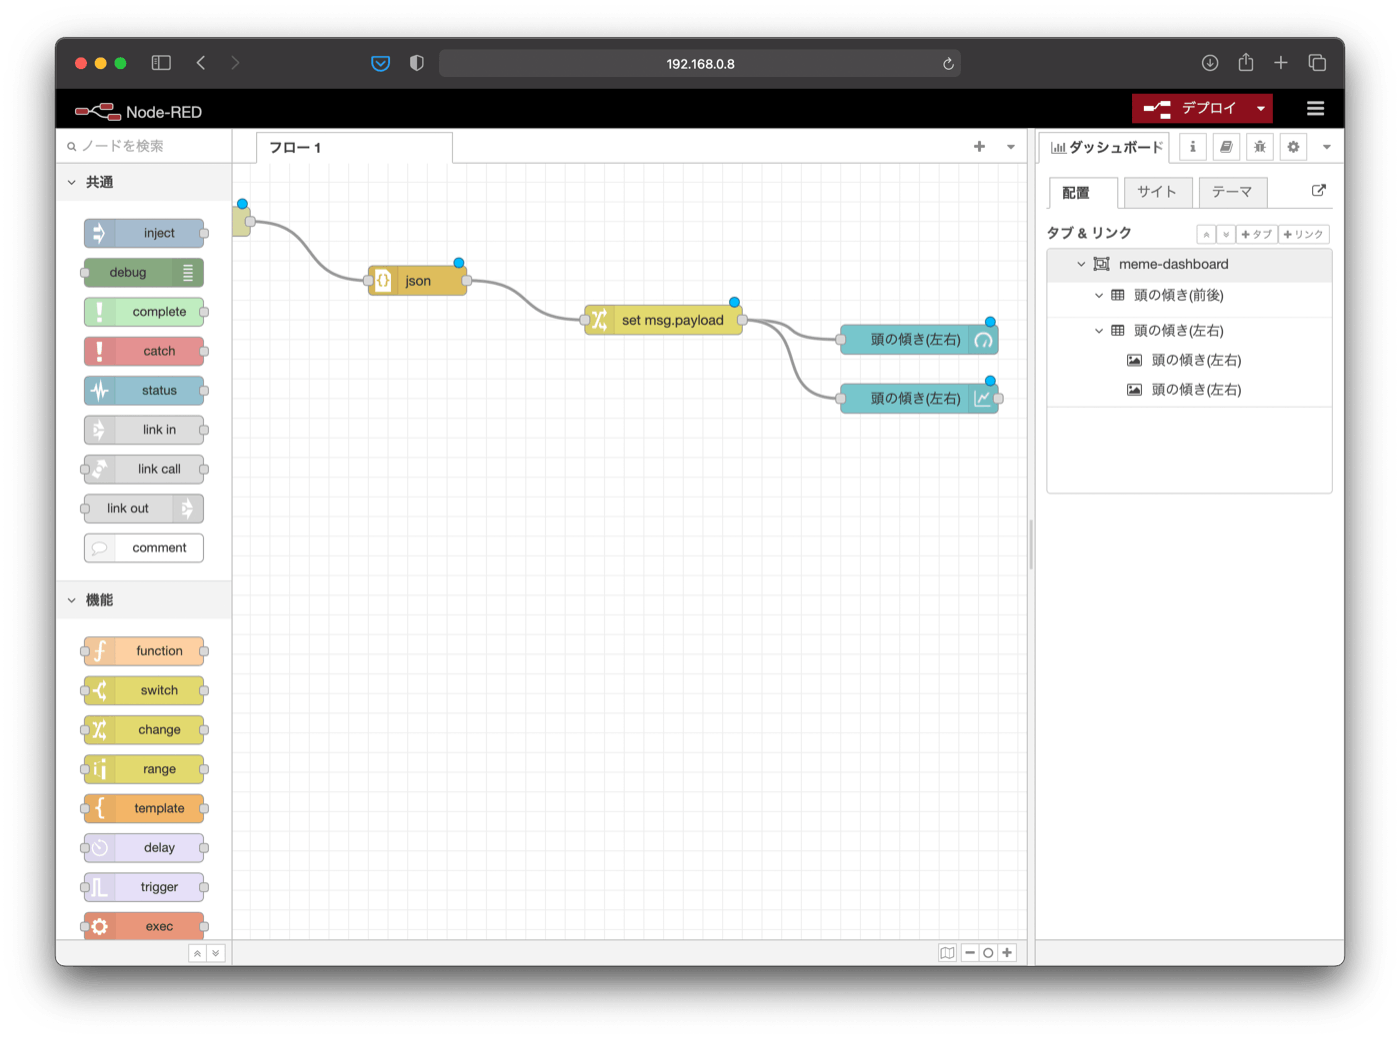This screenshot has width=1400, height=1039.
Task: Collapse the 頭の傾き(前後) group
Action: click(1099, 295)
